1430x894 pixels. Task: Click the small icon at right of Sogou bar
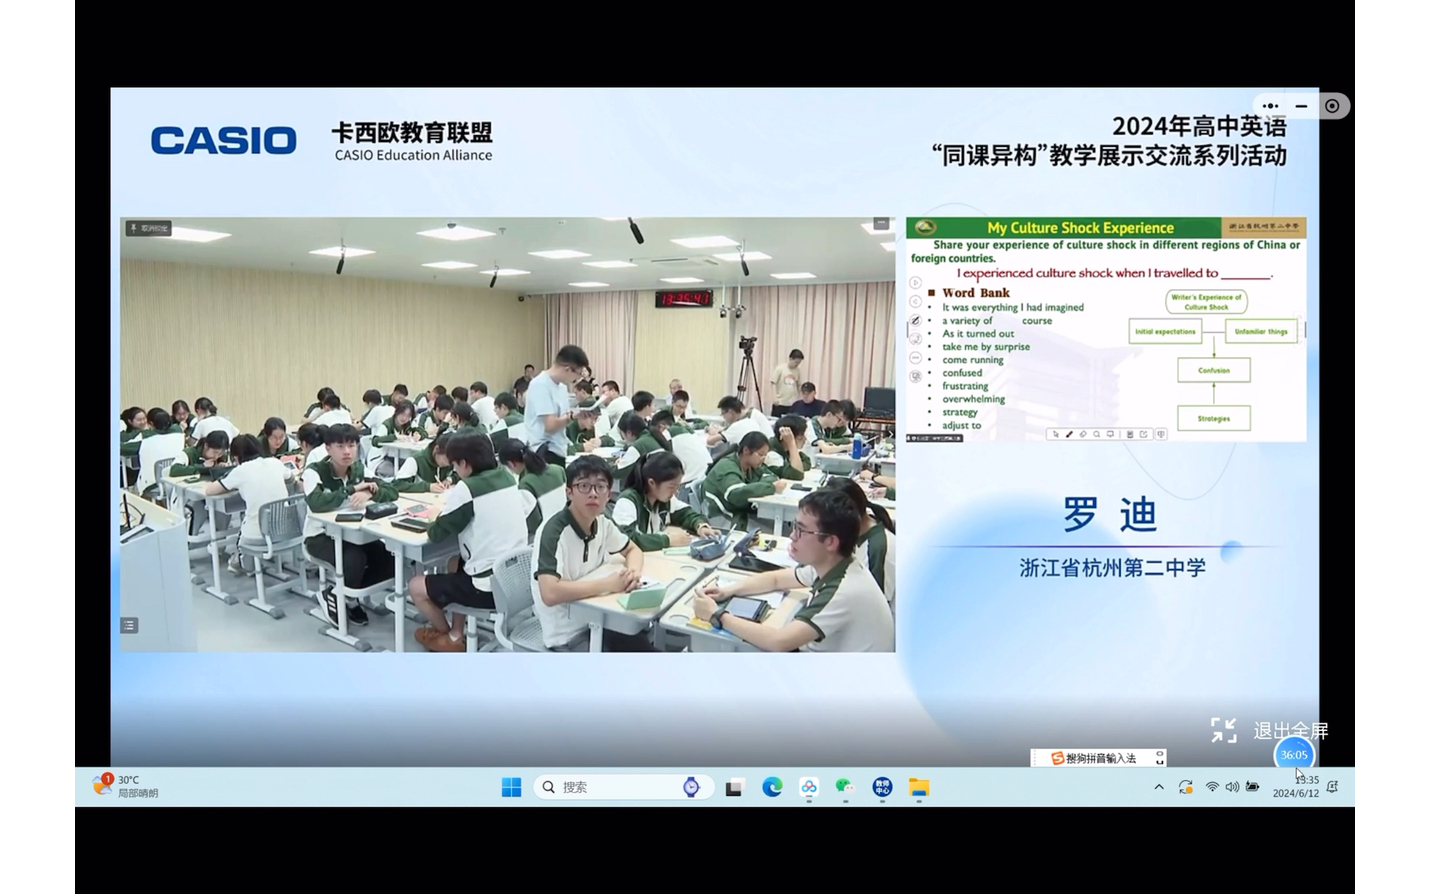[1159, 759]
